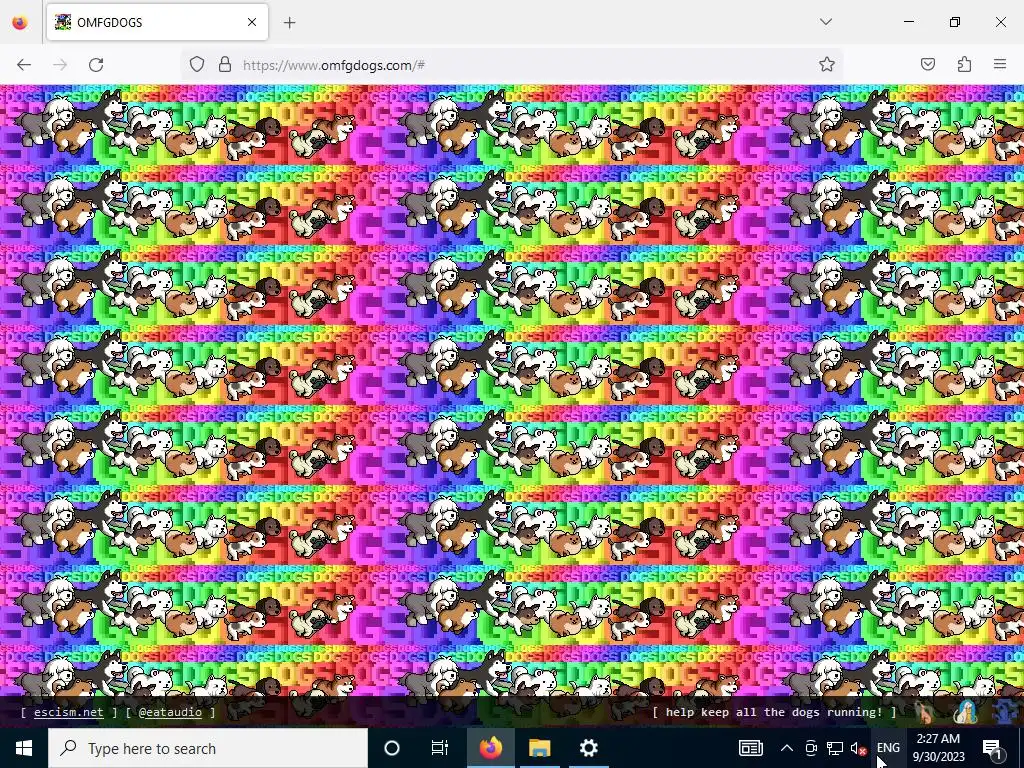This screenshot has height=768, width=1024.
Task: Bookmark this page with the star
Action: 827,64
